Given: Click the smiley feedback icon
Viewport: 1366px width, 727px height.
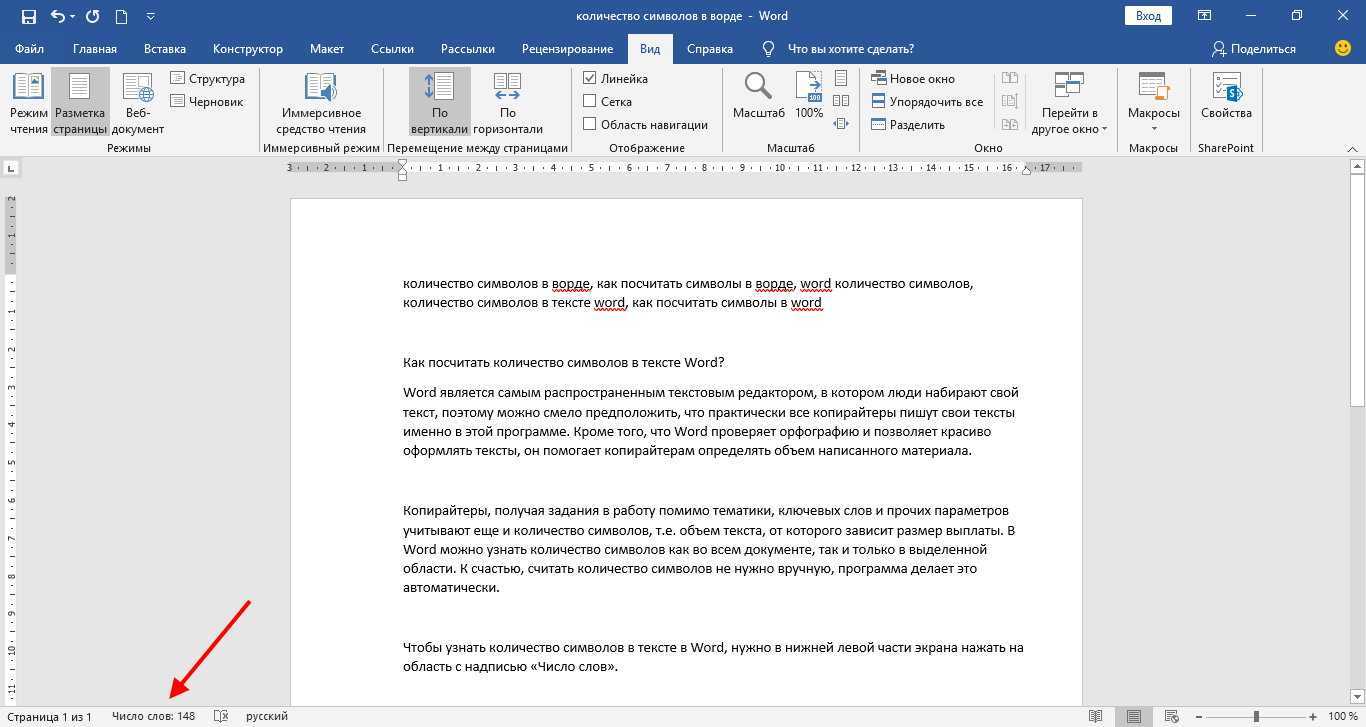Looking at the screenshot, I should 1343,48.
